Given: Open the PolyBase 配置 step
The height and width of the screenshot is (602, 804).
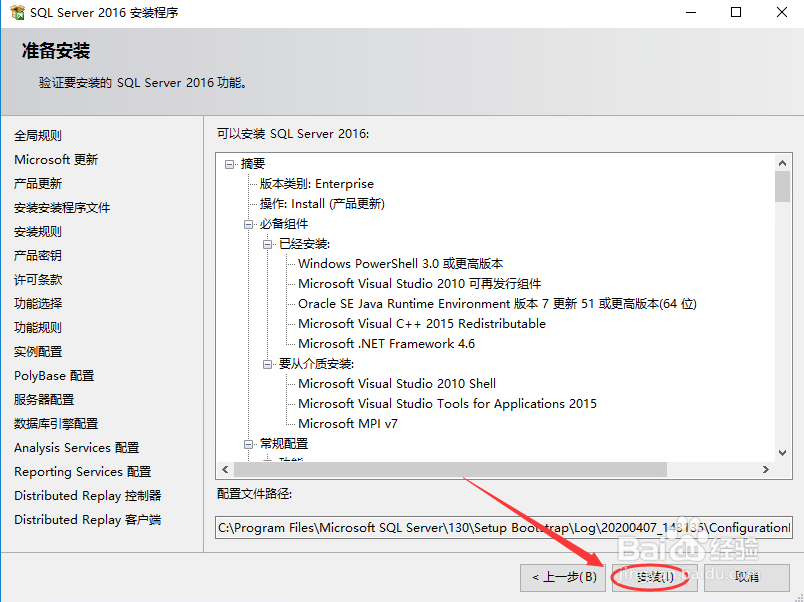Looking at the screenshot, I should pyautogui.click(x=54, y=375).
